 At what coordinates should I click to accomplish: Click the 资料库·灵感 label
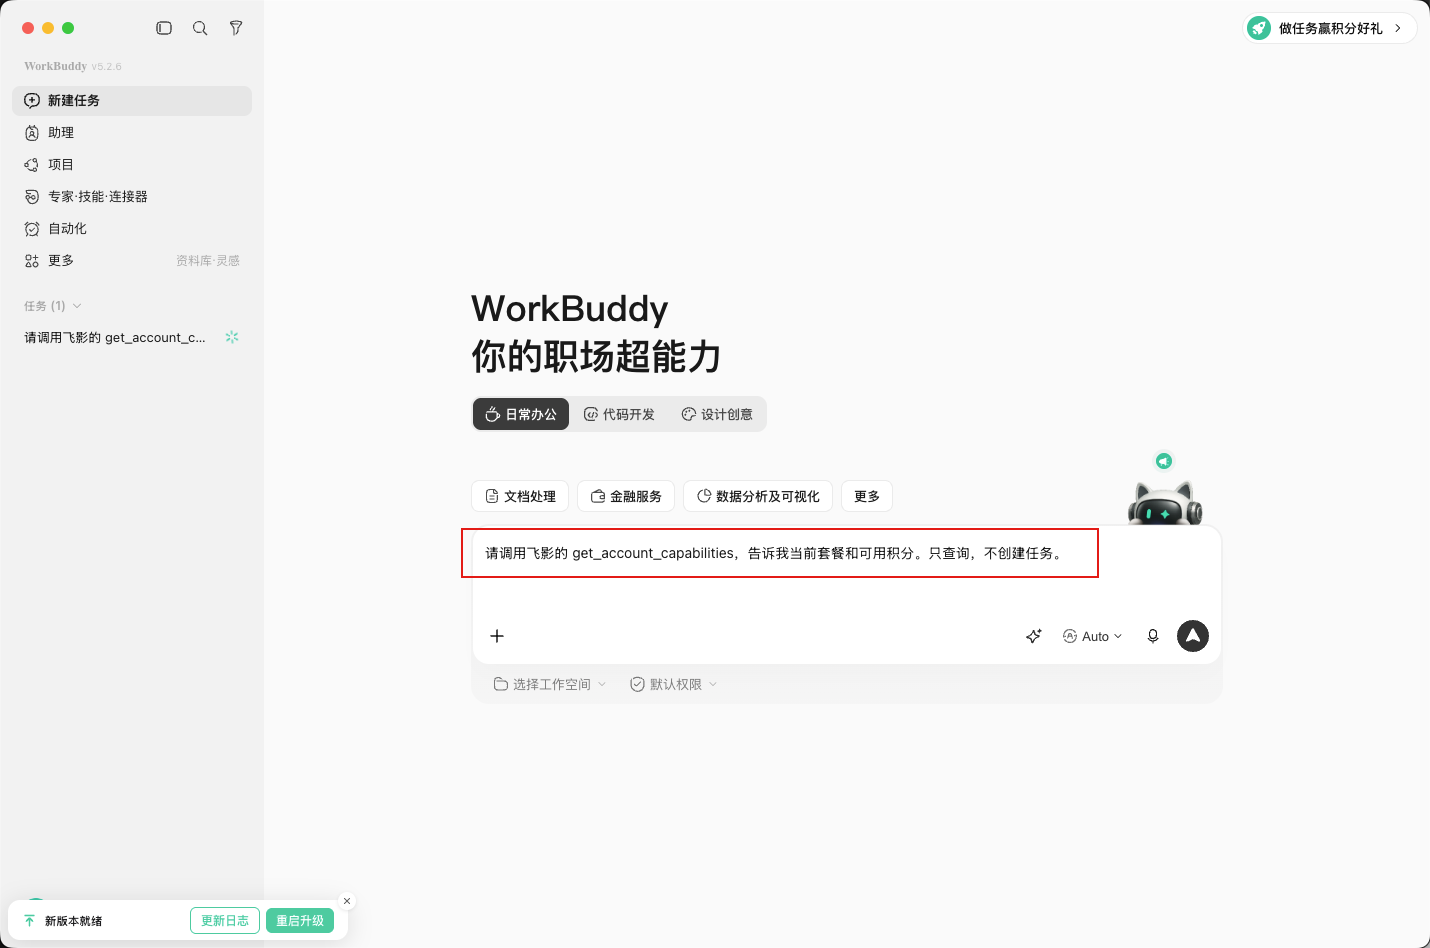tap(208, 261)
